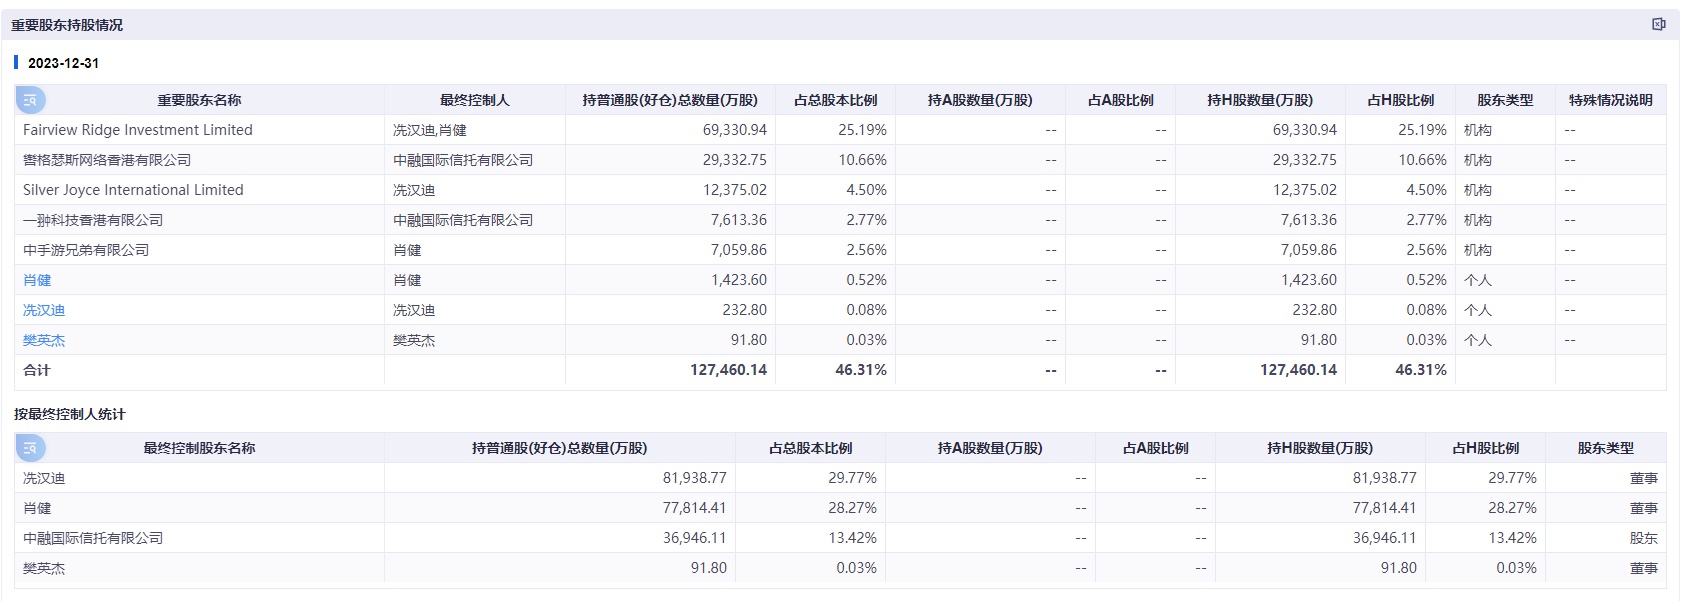The width and height of the screenshot is (1683, 601).
Task: Click the 127,460.14 total under 持H股数量
Action: 1298,370
